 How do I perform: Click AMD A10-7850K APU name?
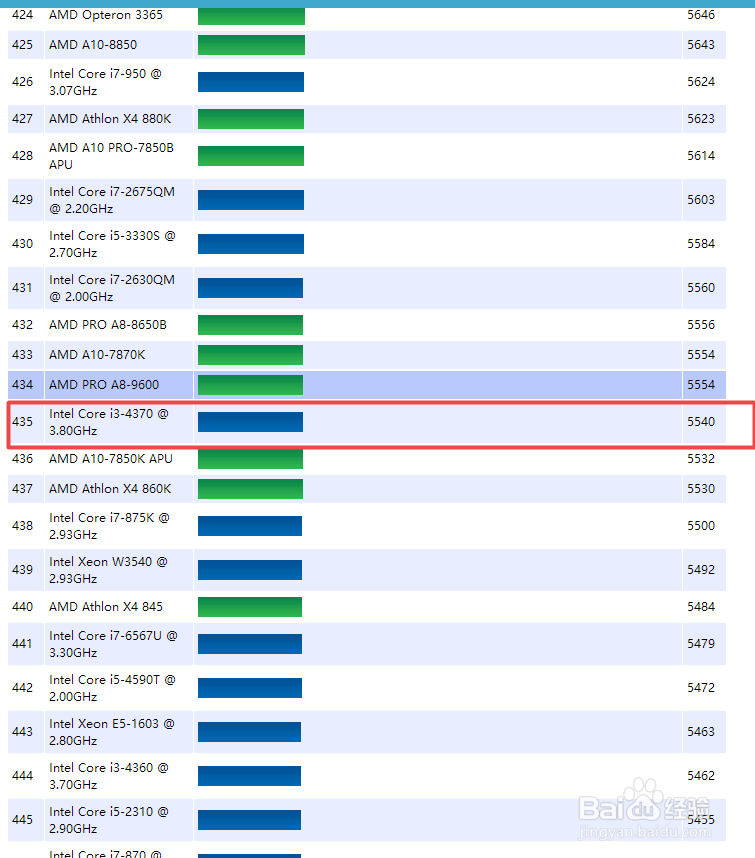[x=111, y=459]
